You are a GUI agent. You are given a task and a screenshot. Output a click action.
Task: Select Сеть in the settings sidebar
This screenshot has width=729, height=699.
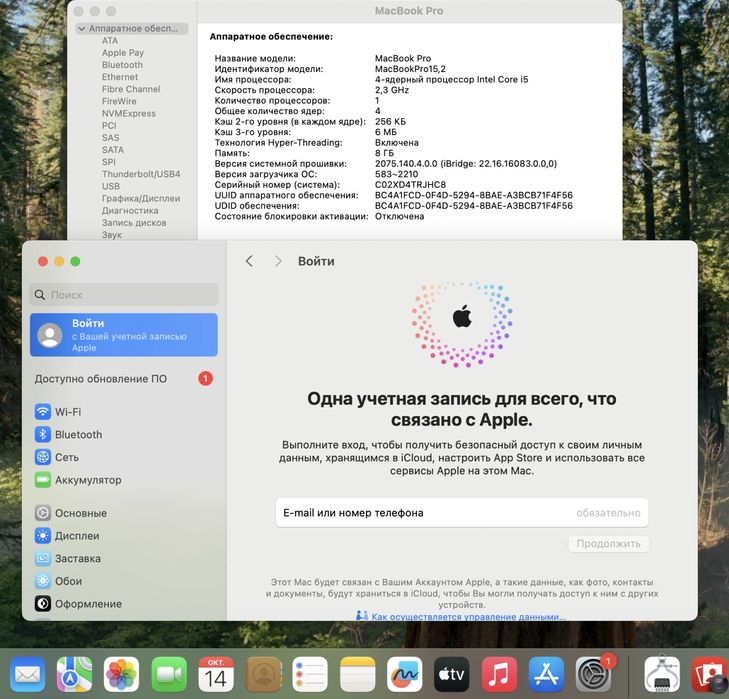(x=57, y=457)
